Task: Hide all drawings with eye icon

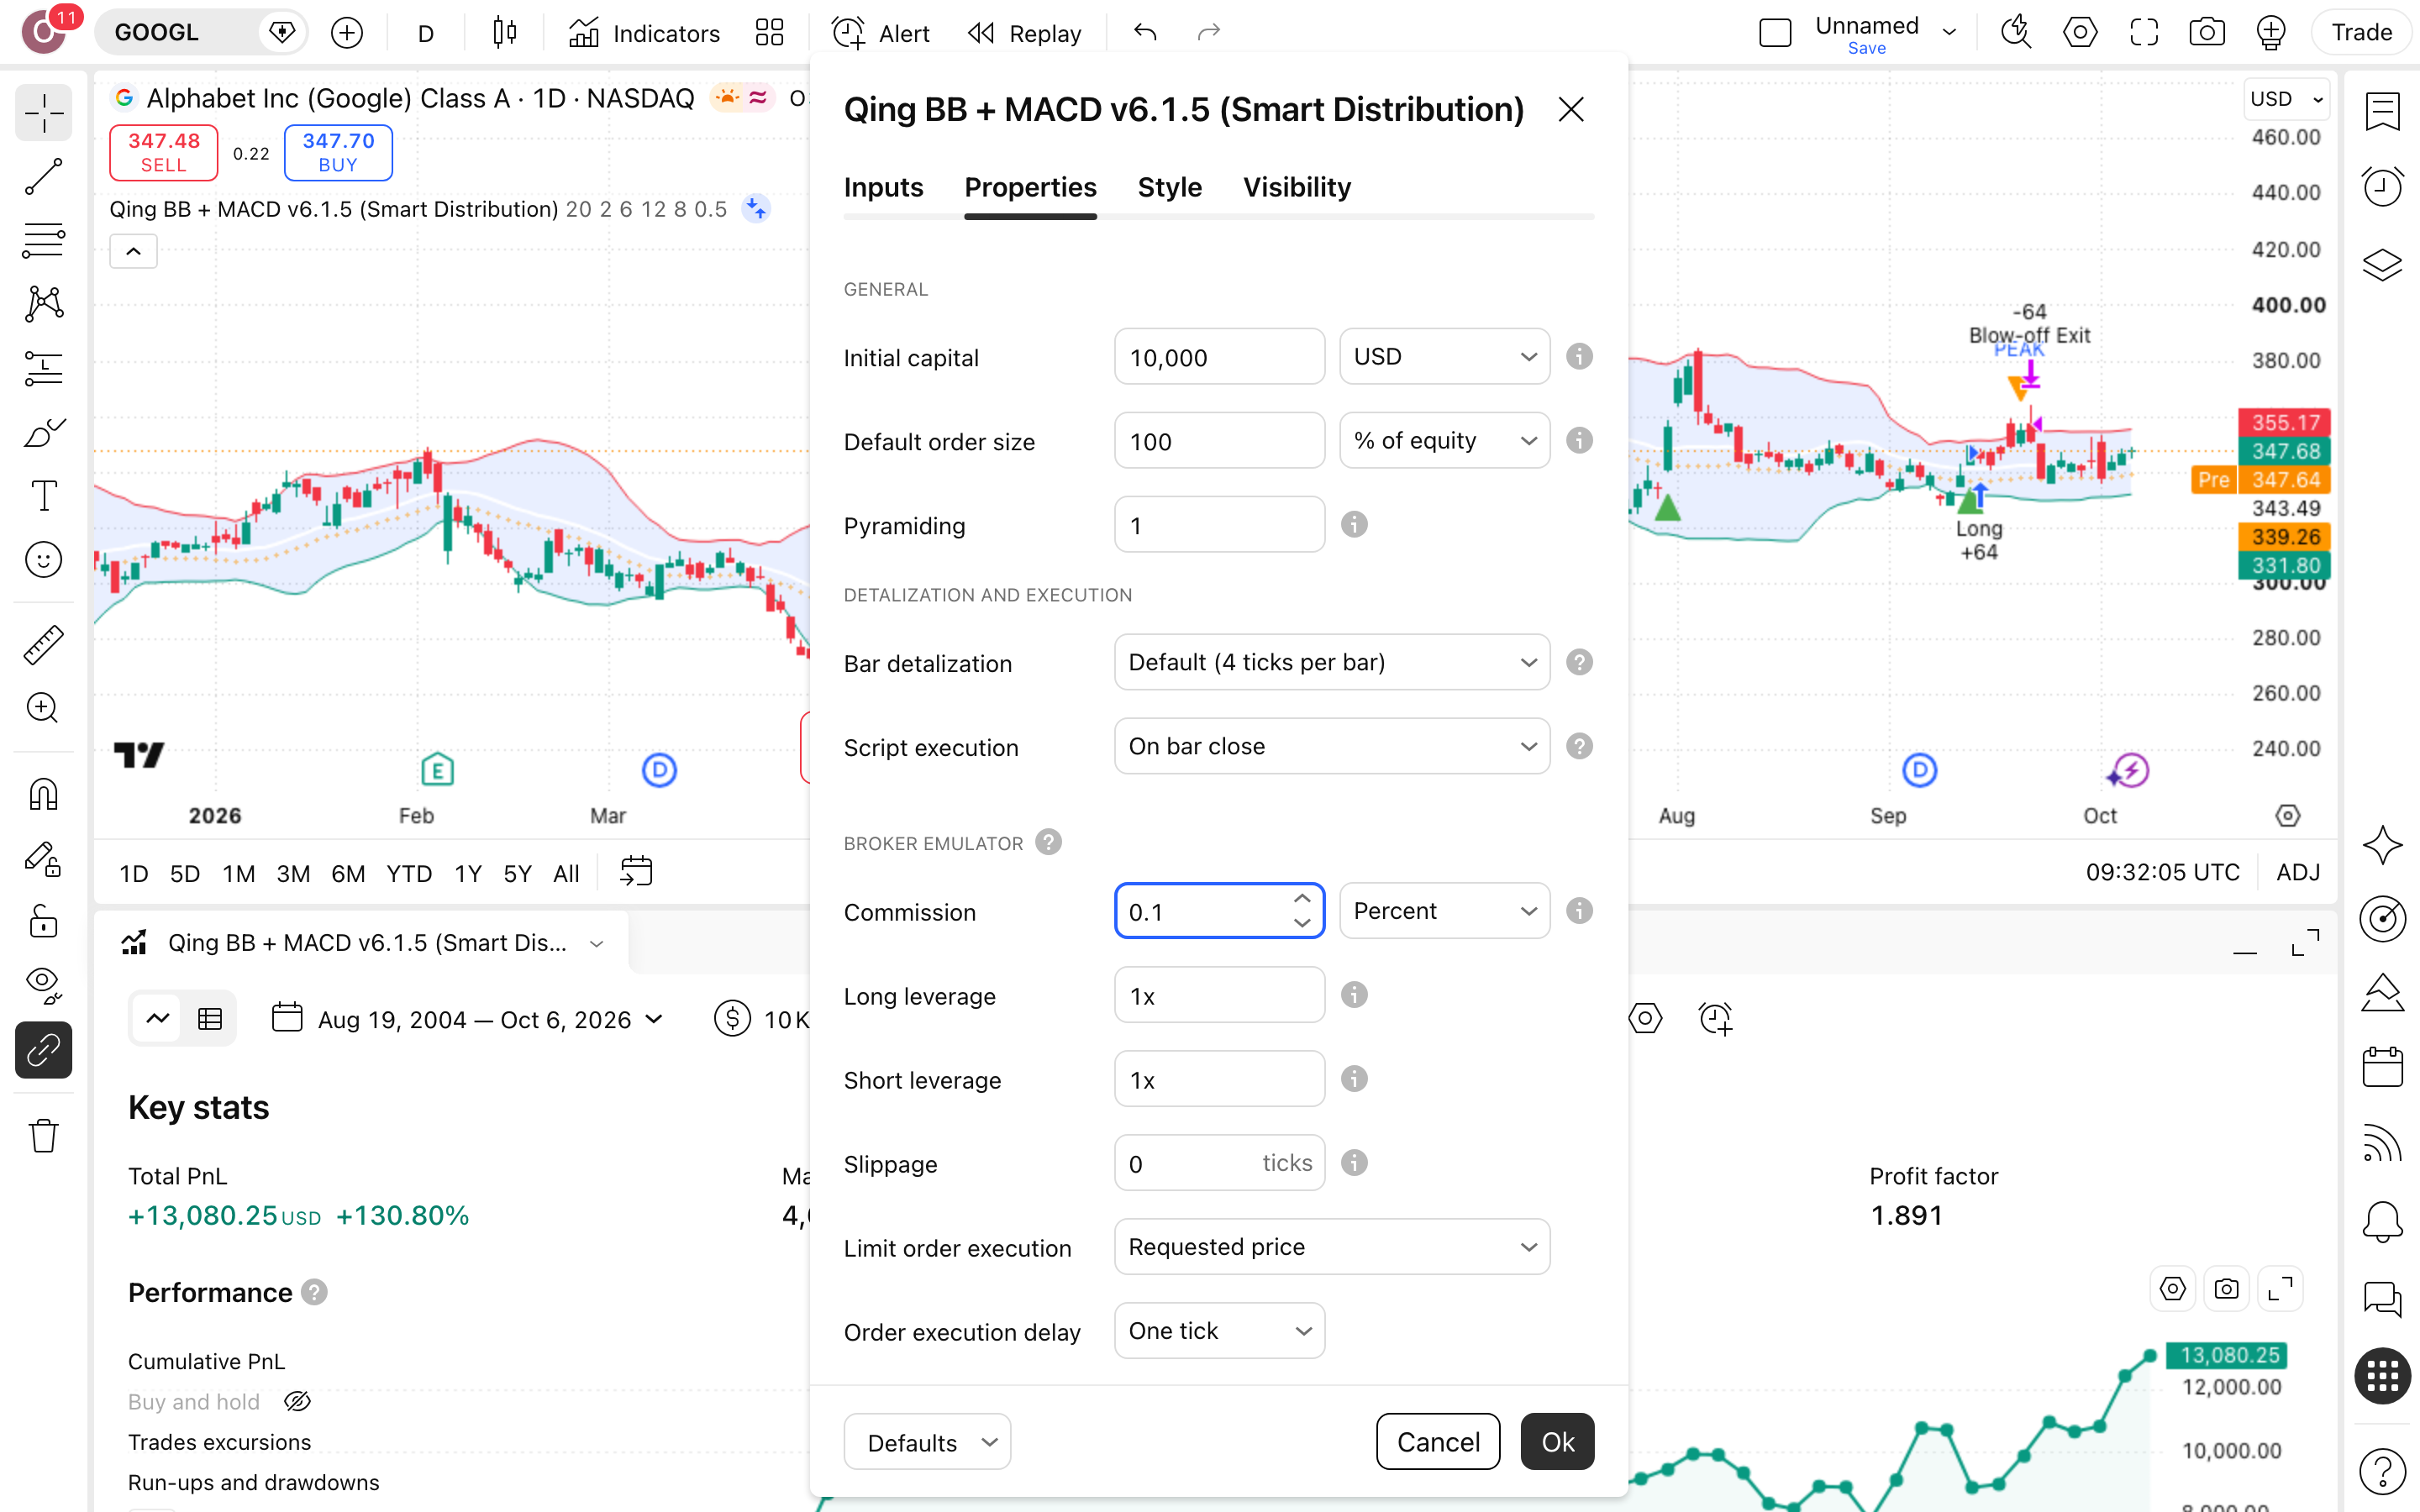Action: [x=43, y=985]
